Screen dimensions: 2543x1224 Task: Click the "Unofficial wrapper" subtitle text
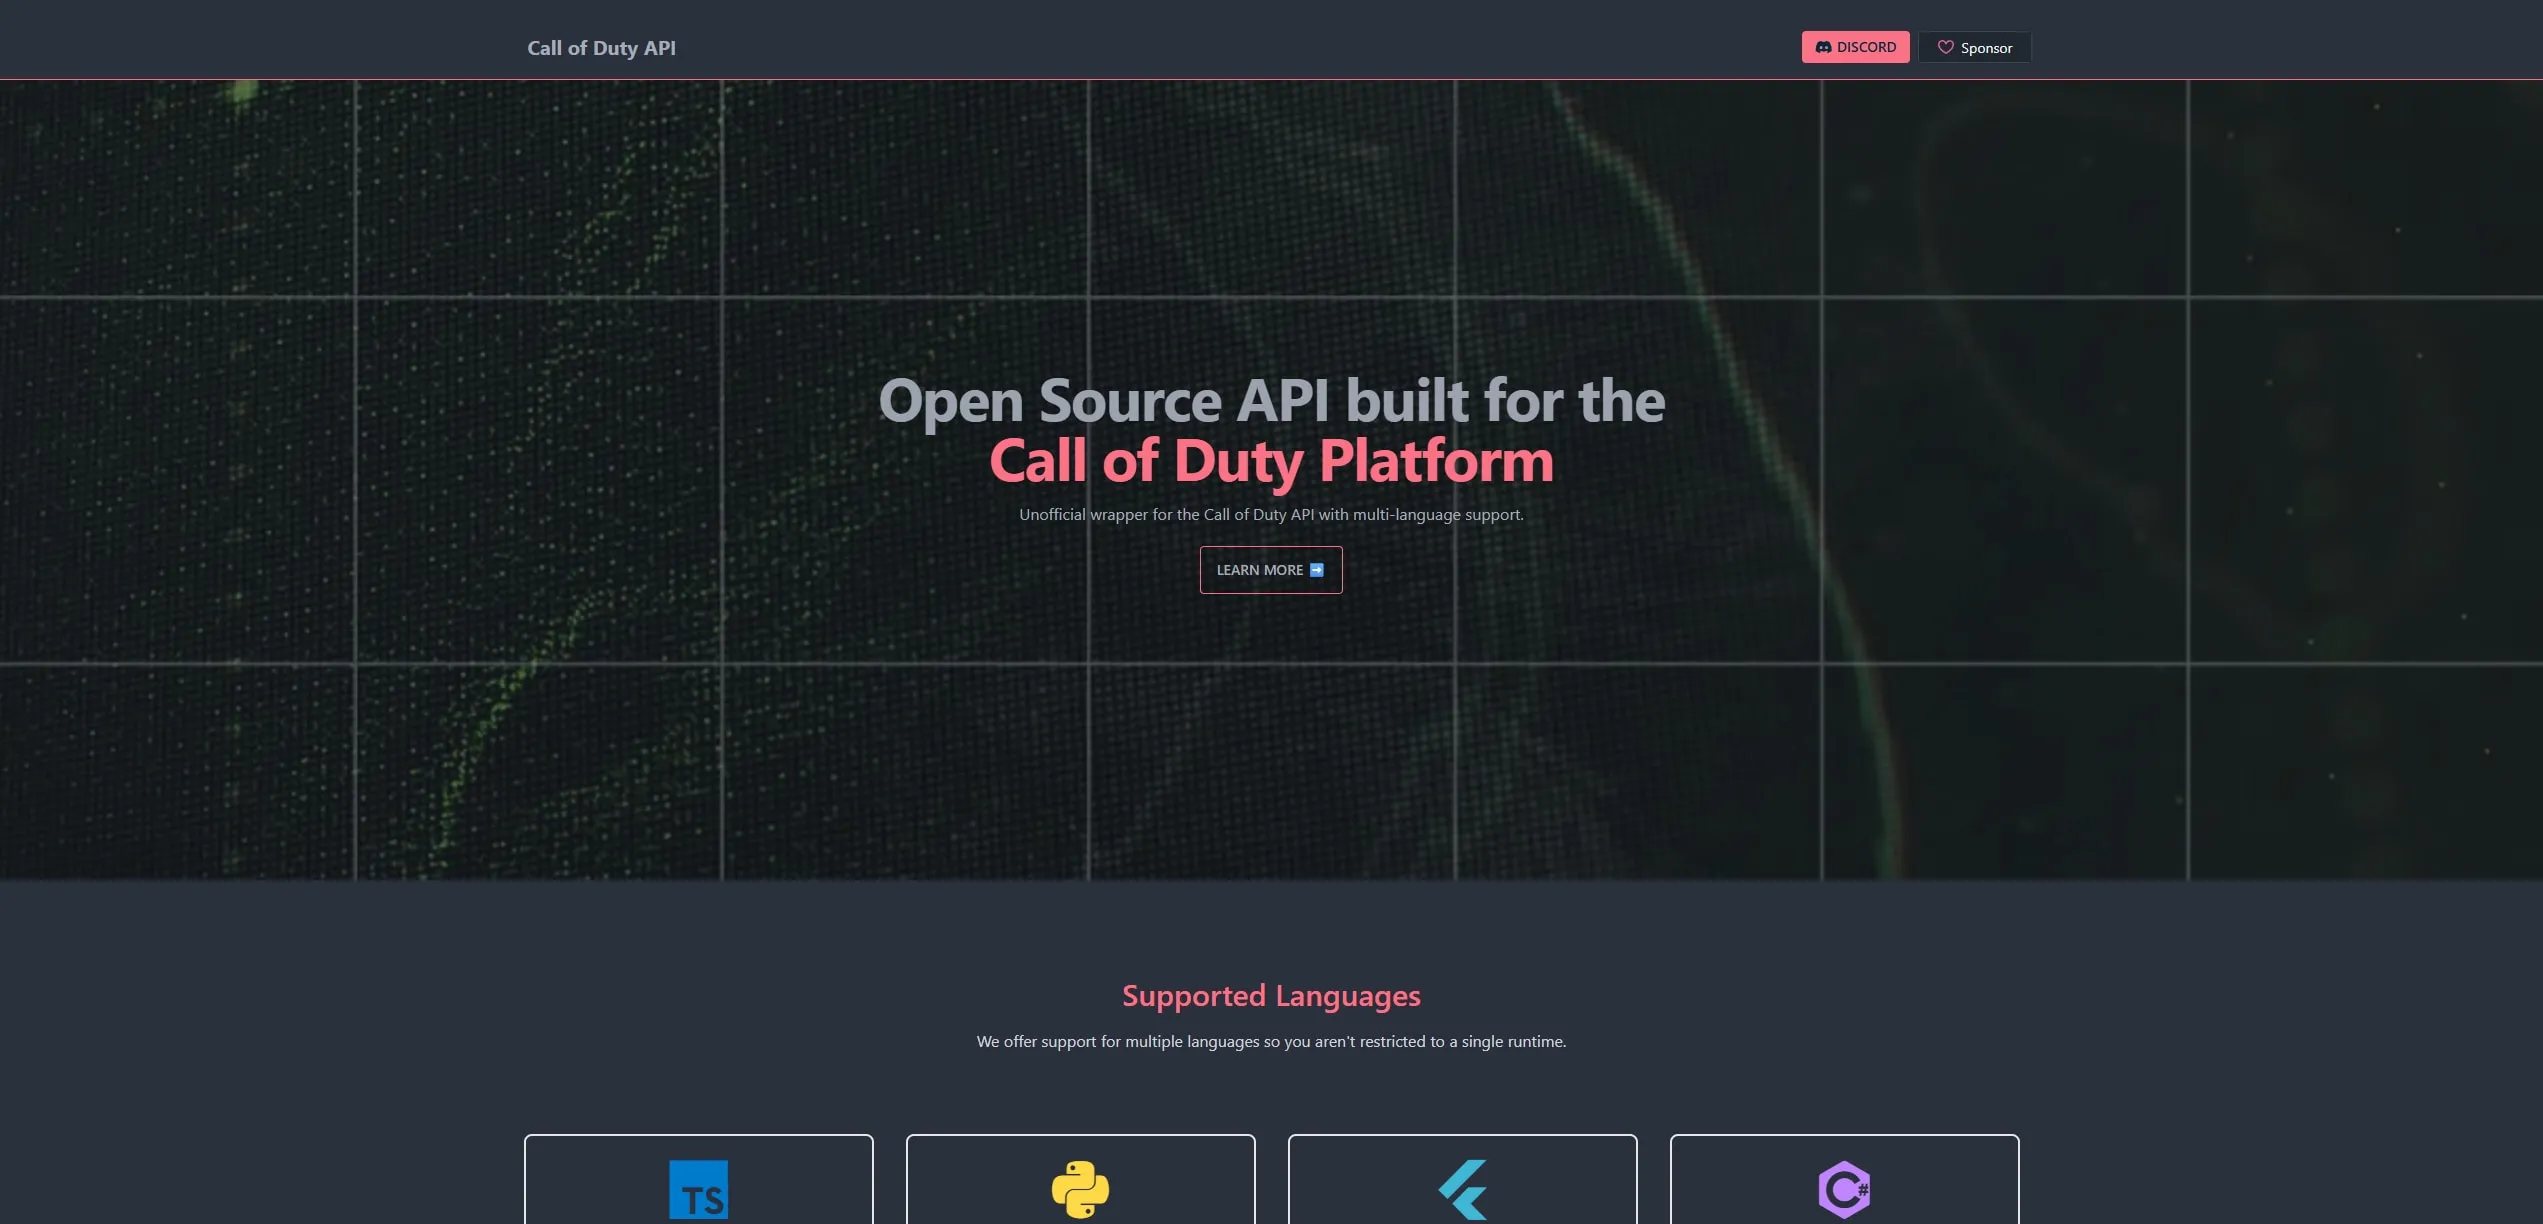1271,515
